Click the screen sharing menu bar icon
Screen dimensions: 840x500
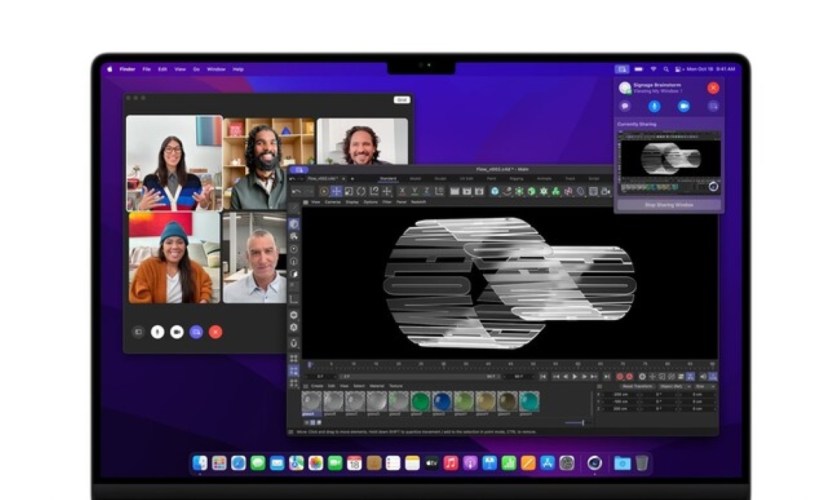[x=621, y=69]
